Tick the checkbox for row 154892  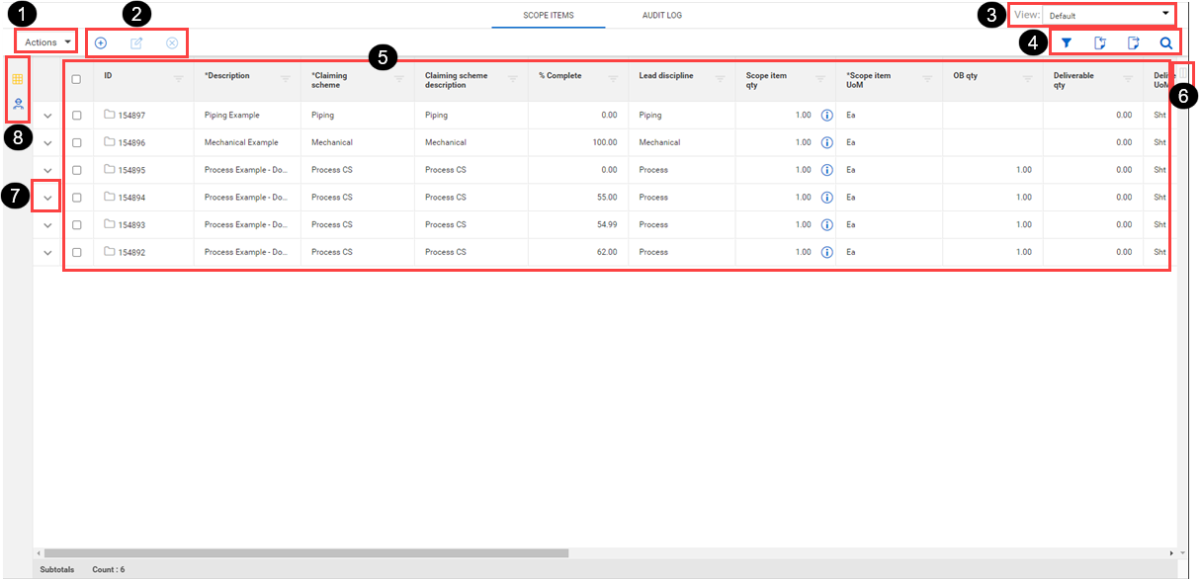77,252
